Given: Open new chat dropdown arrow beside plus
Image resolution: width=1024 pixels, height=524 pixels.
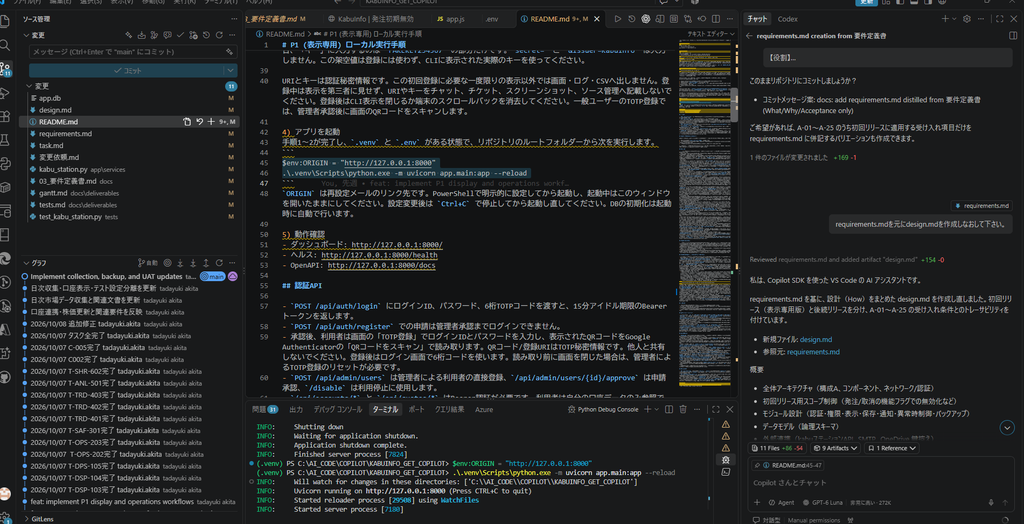Looking at the screenshot, I should tap(955, 19).
